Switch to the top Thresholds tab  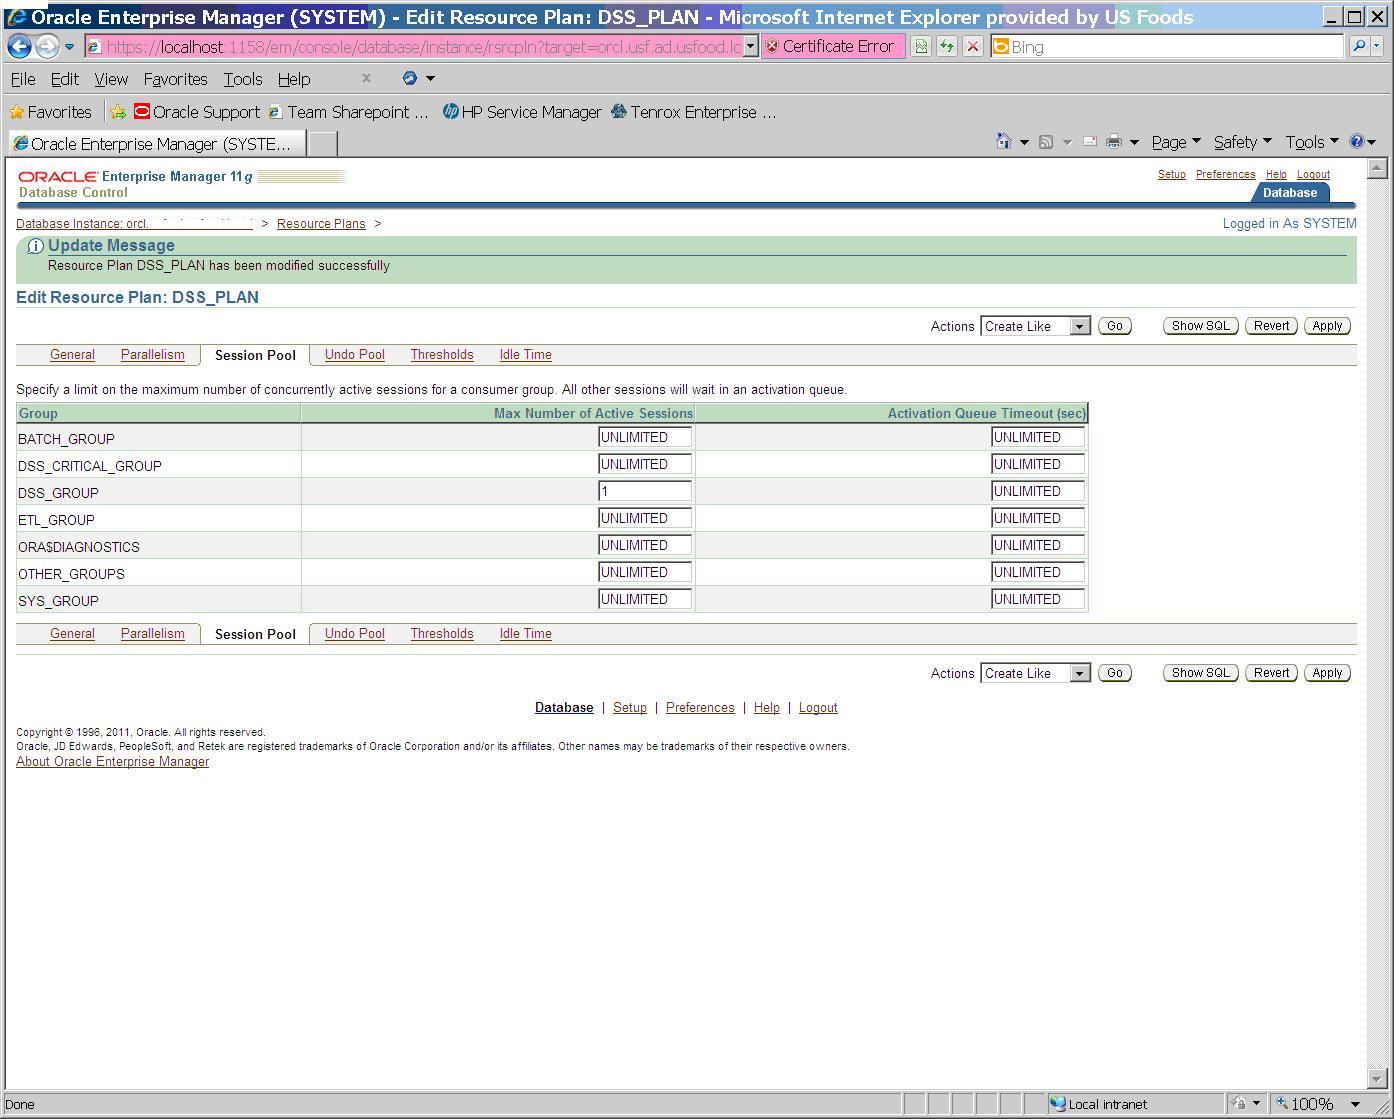click(x=442, y=355)
